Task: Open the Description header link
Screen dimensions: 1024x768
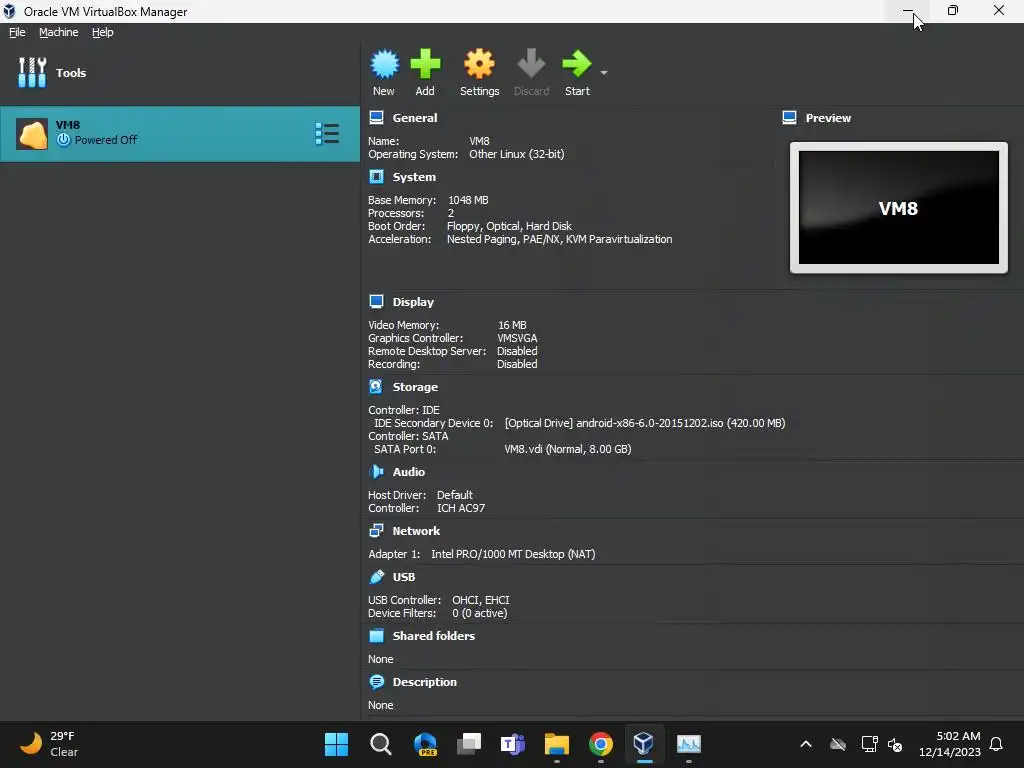Action: 424,682
